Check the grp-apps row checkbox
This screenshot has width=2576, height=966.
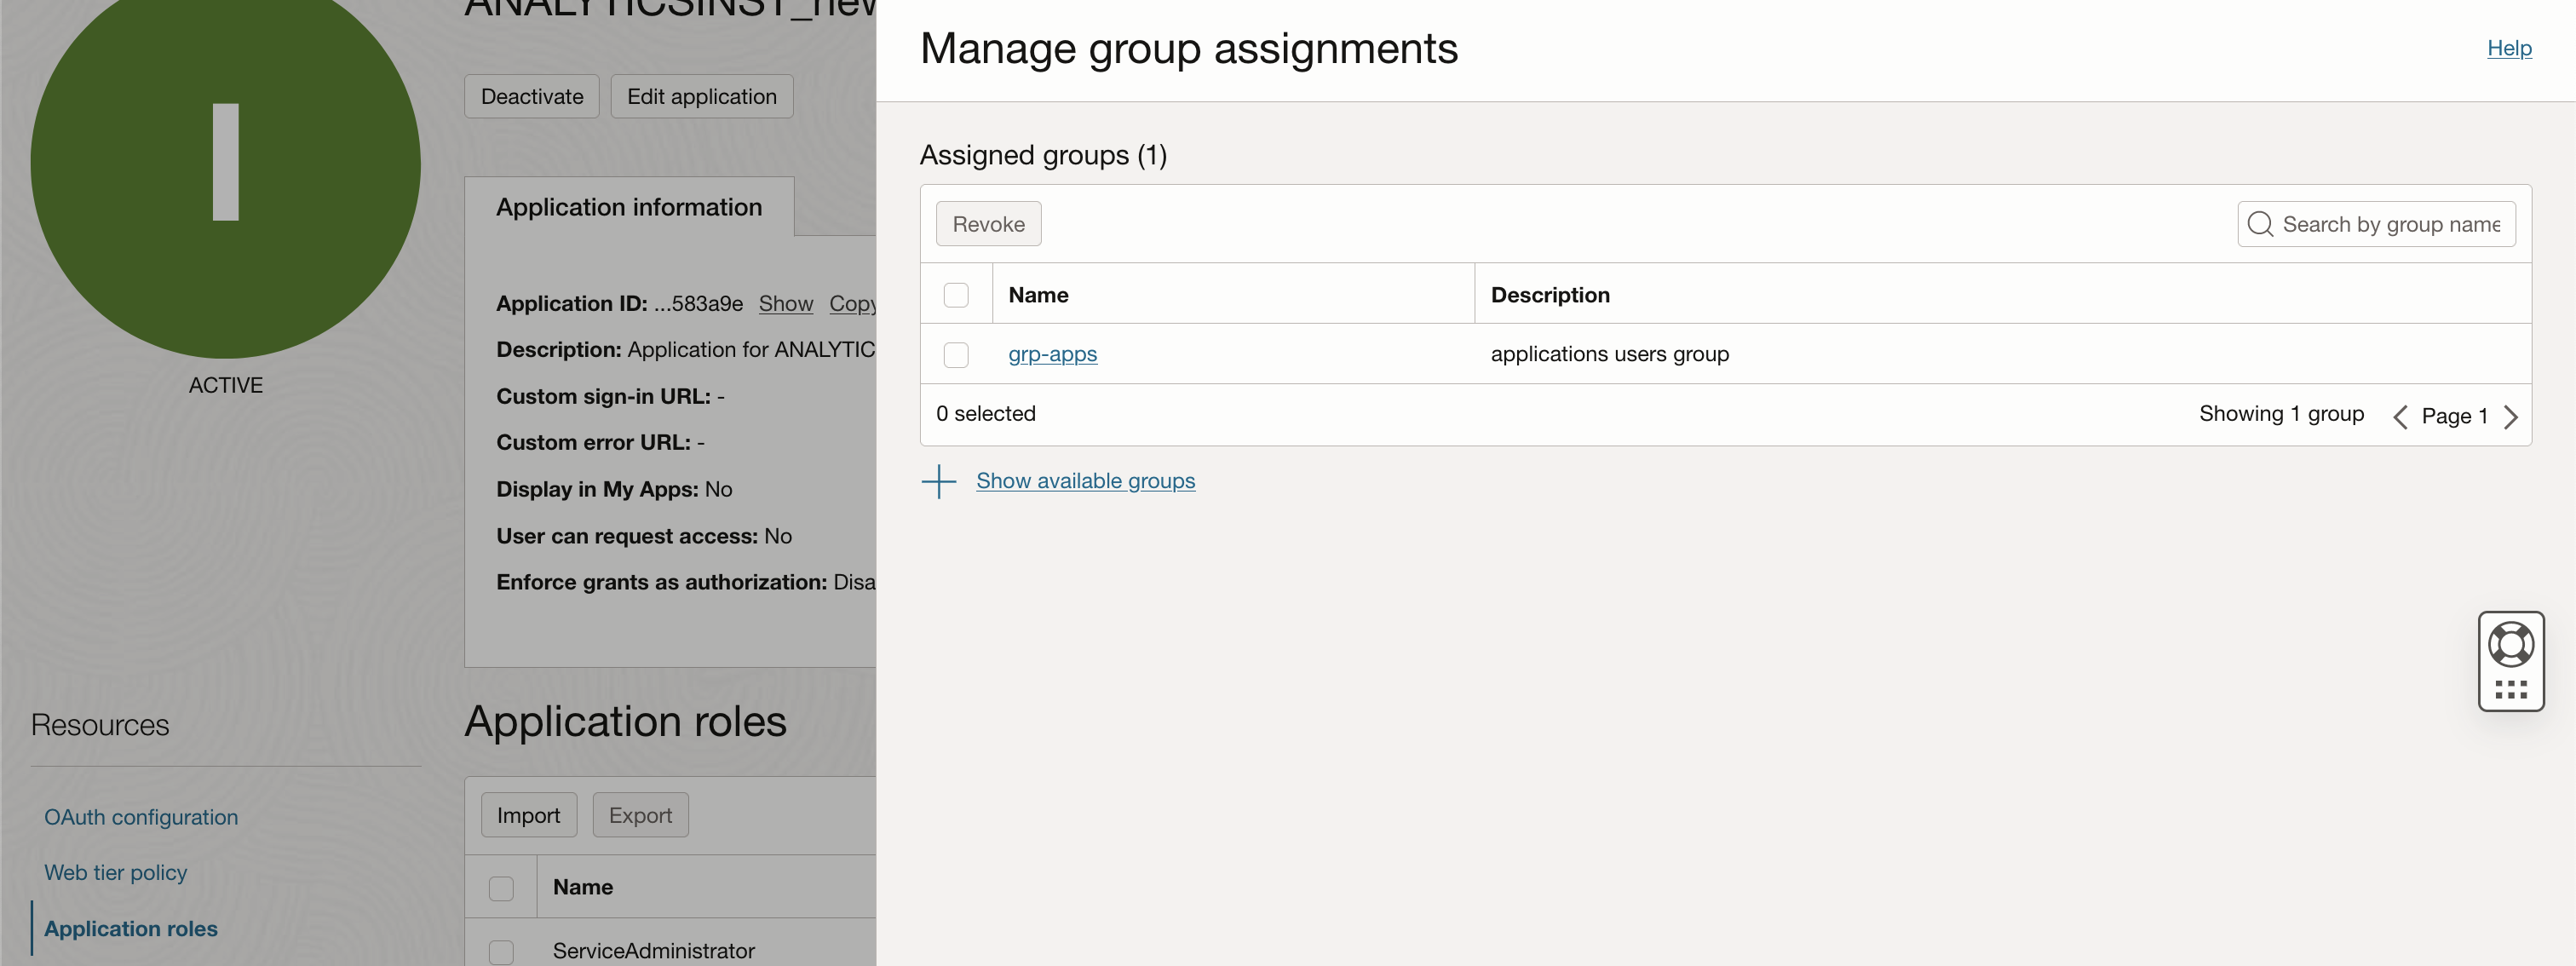click(x=956, y=354)
